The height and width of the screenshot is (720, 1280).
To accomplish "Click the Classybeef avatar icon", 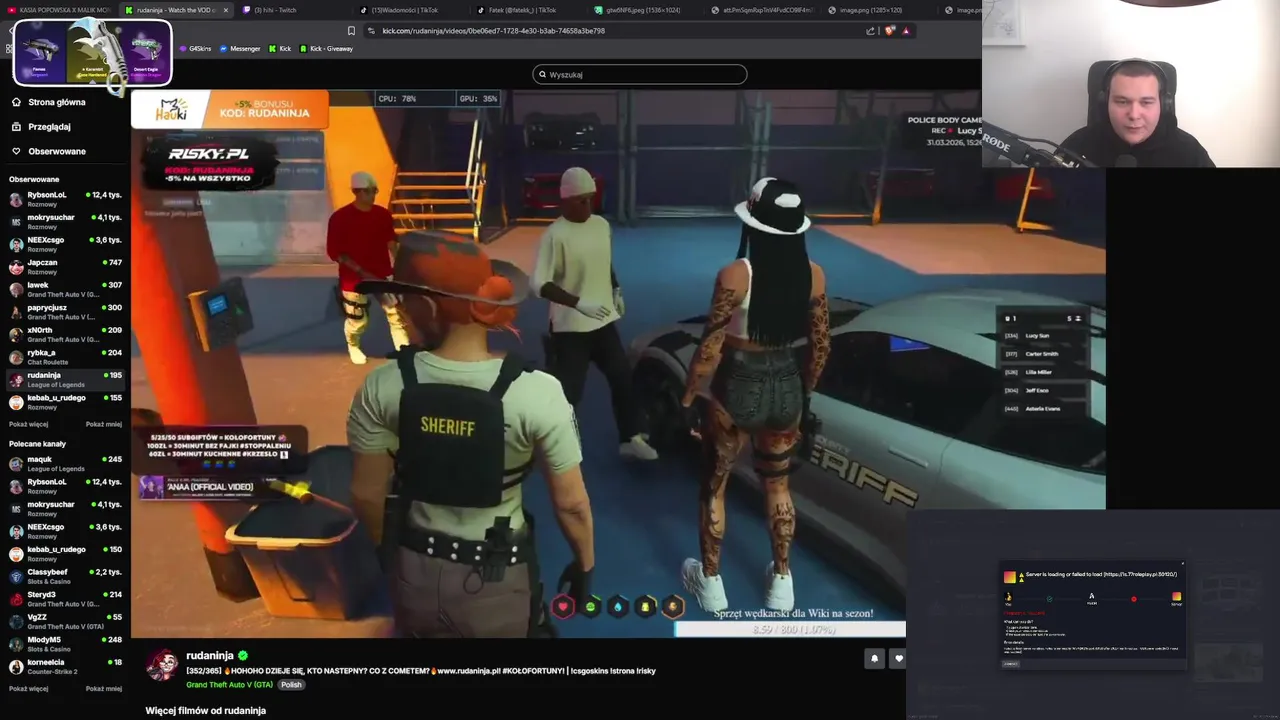I will [16, 577].
